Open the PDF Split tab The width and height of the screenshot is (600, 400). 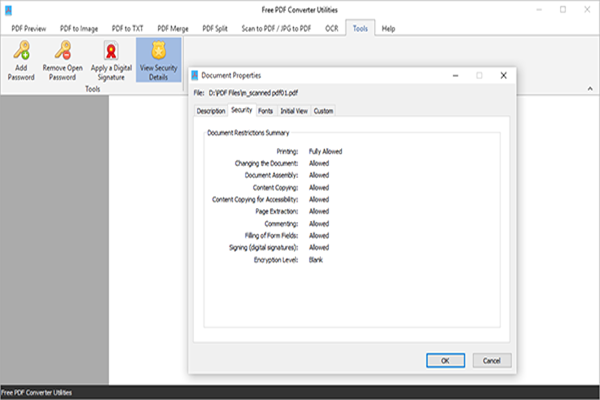pyautogui.click(x=217, y=28)
